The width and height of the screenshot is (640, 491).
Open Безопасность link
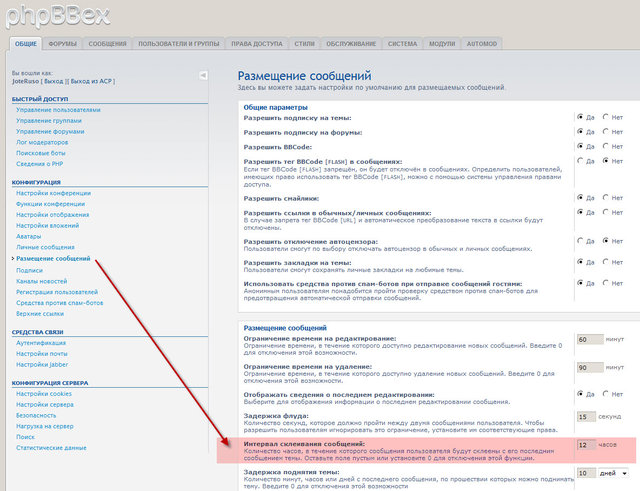pos(36,415)
